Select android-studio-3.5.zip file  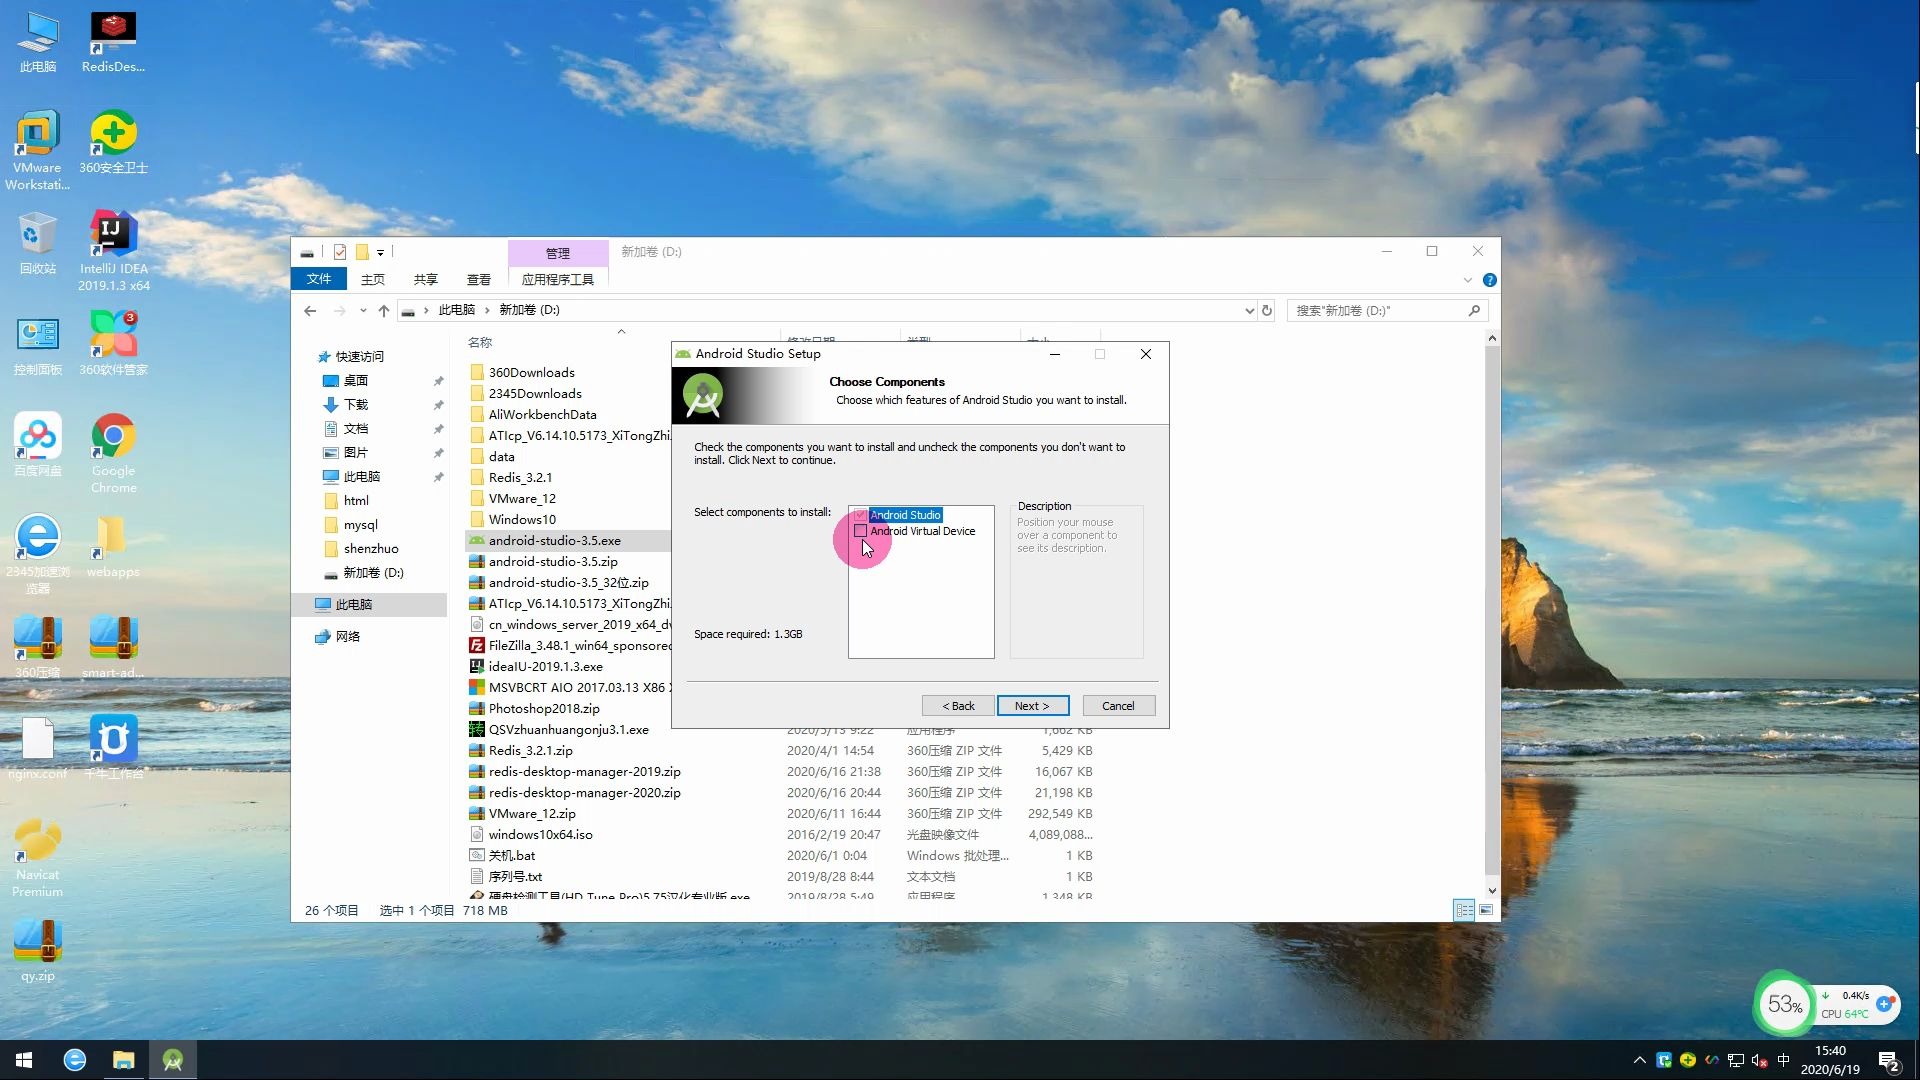[x=553, y=562]
